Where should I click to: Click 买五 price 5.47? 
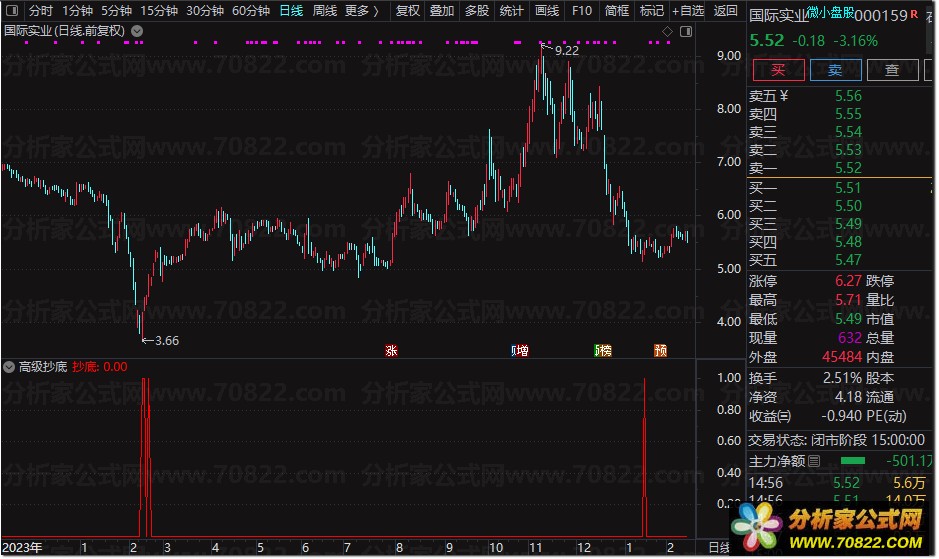[x=849, y=259]
